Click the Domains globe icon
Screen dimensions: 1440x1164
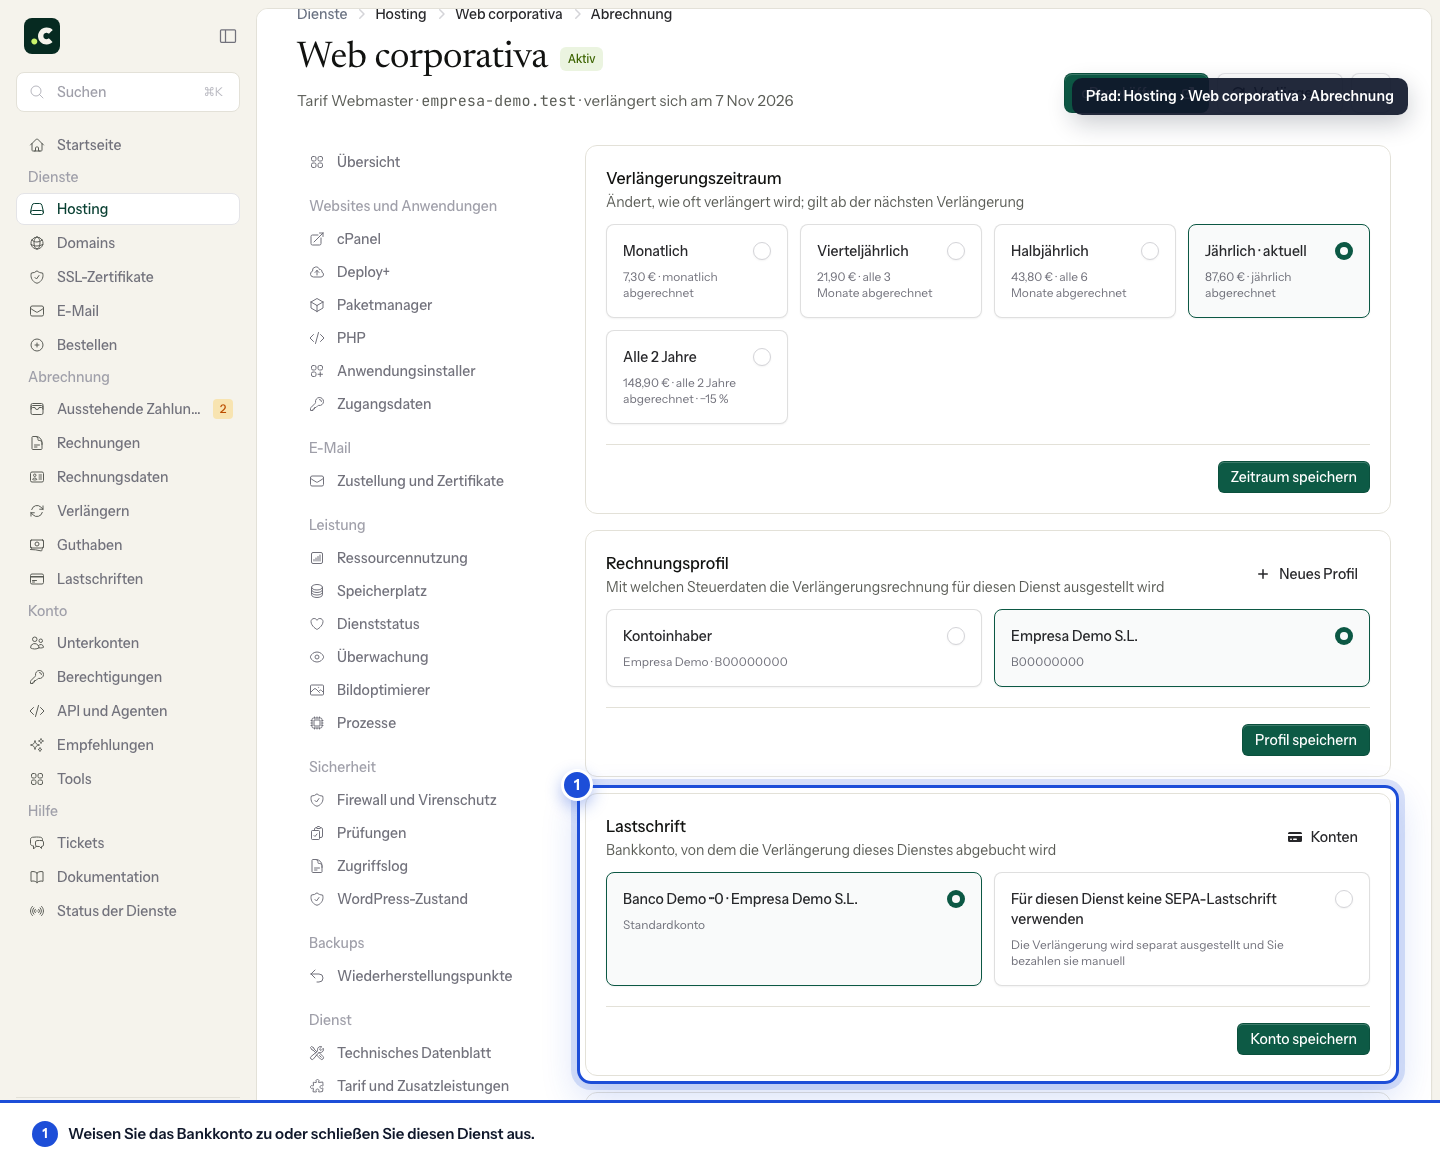coord(37,243)
